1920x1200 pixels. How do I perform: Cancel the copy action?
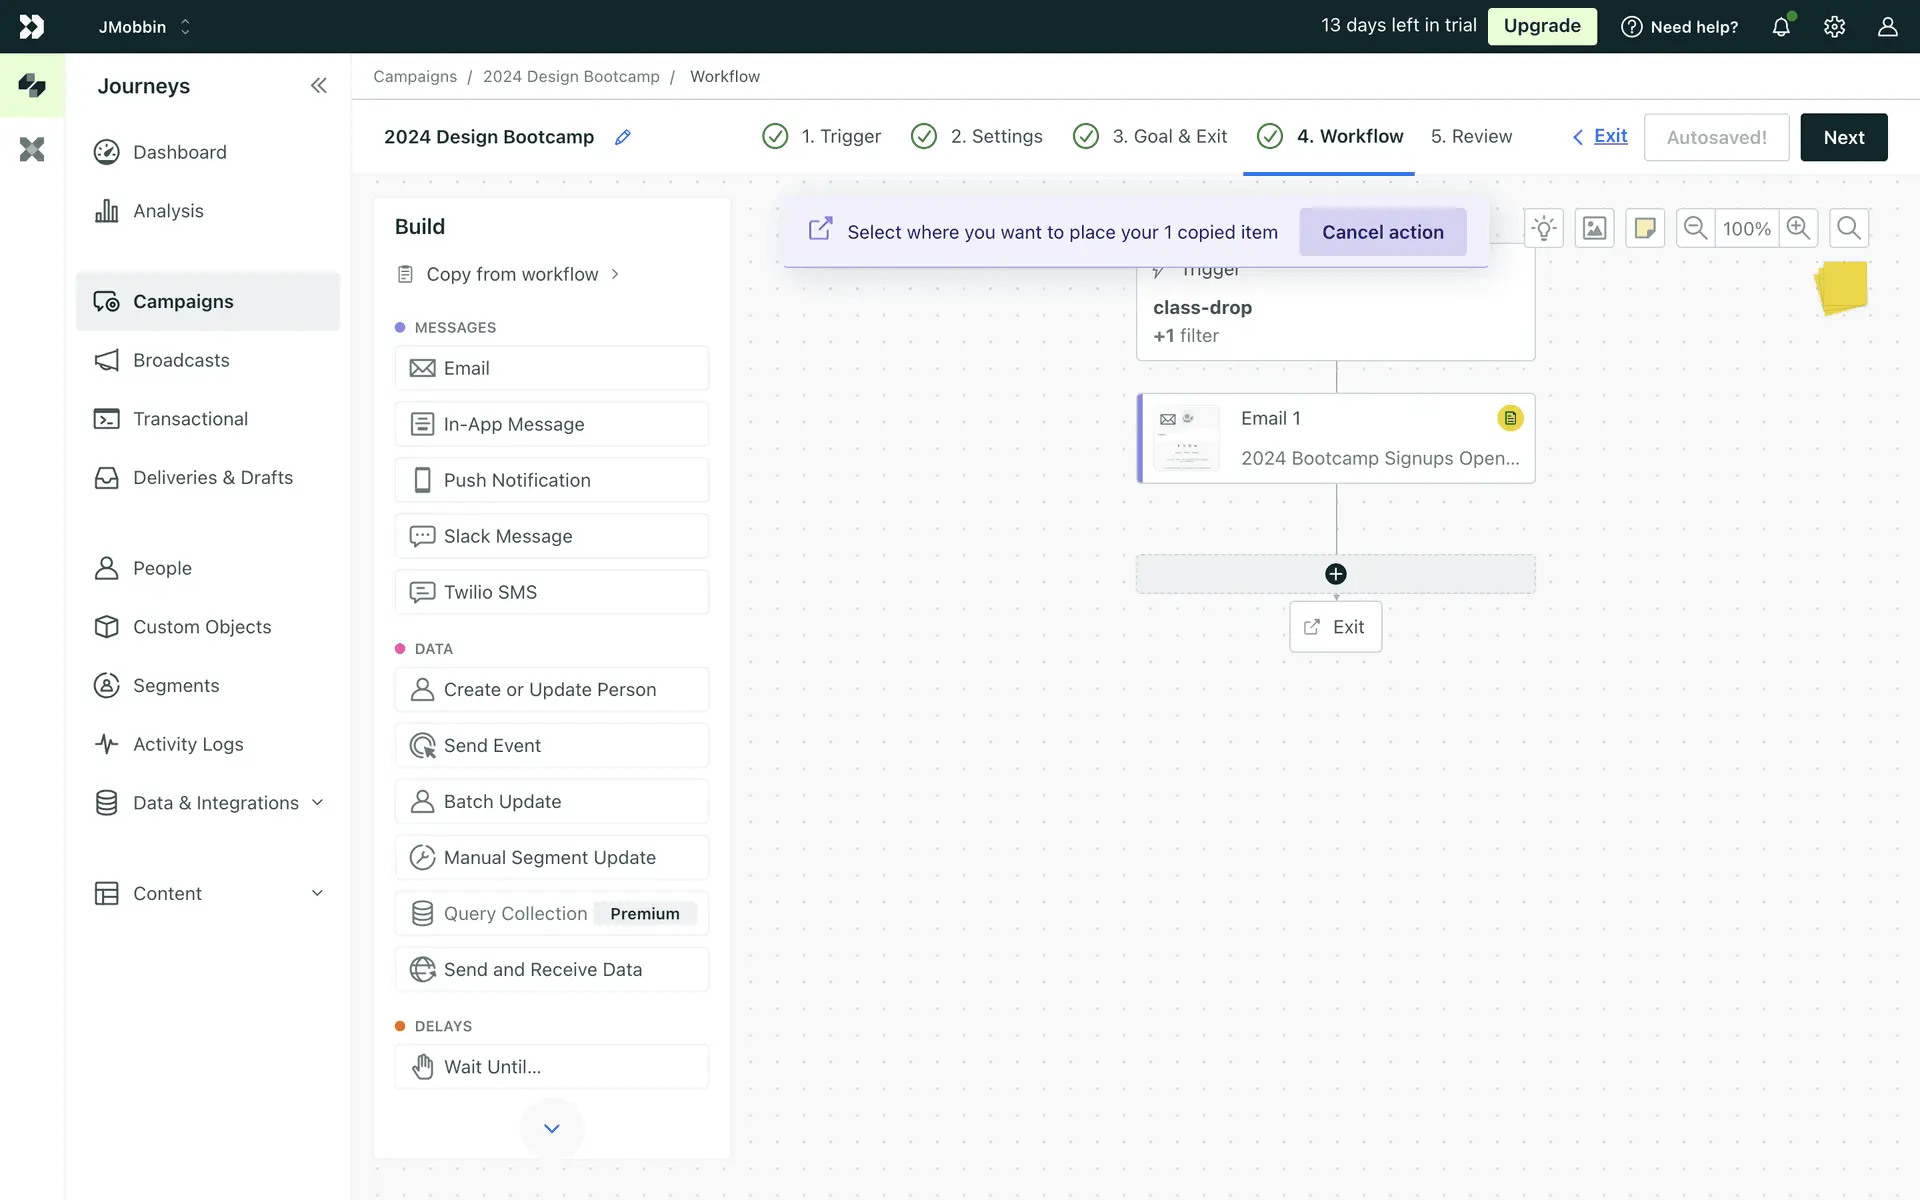tap(1382, 232)
